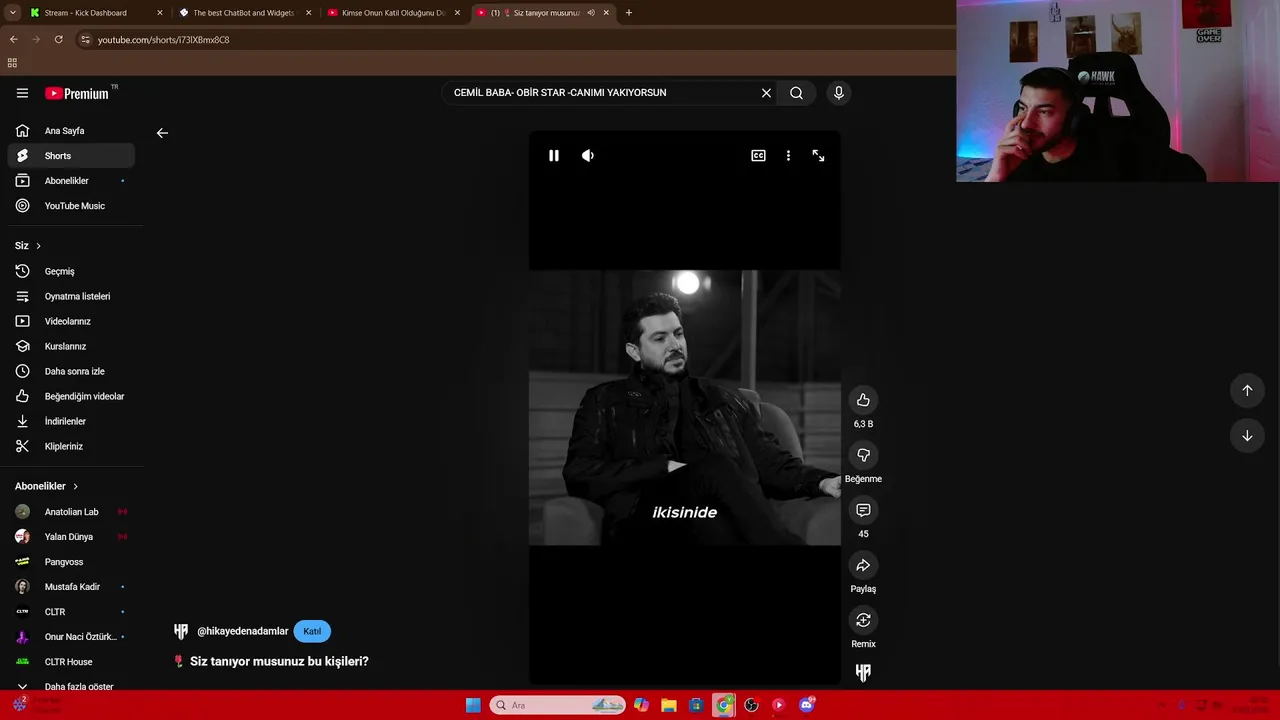The image size is (1280, 720).
Task: Start voice search with microphone
Action: 838,93
